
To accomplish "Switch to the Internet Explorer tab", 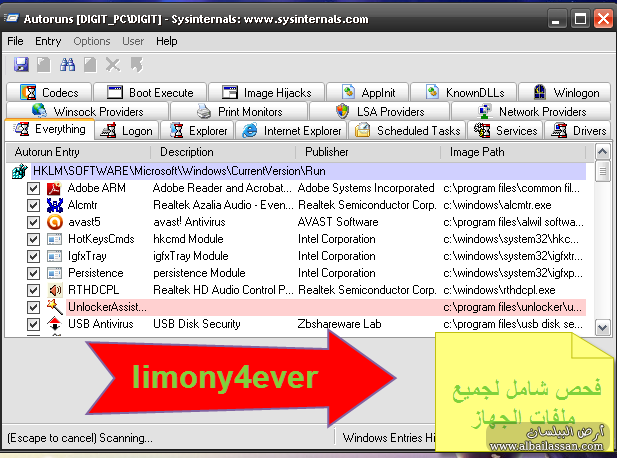I will (x=291, y=130).
